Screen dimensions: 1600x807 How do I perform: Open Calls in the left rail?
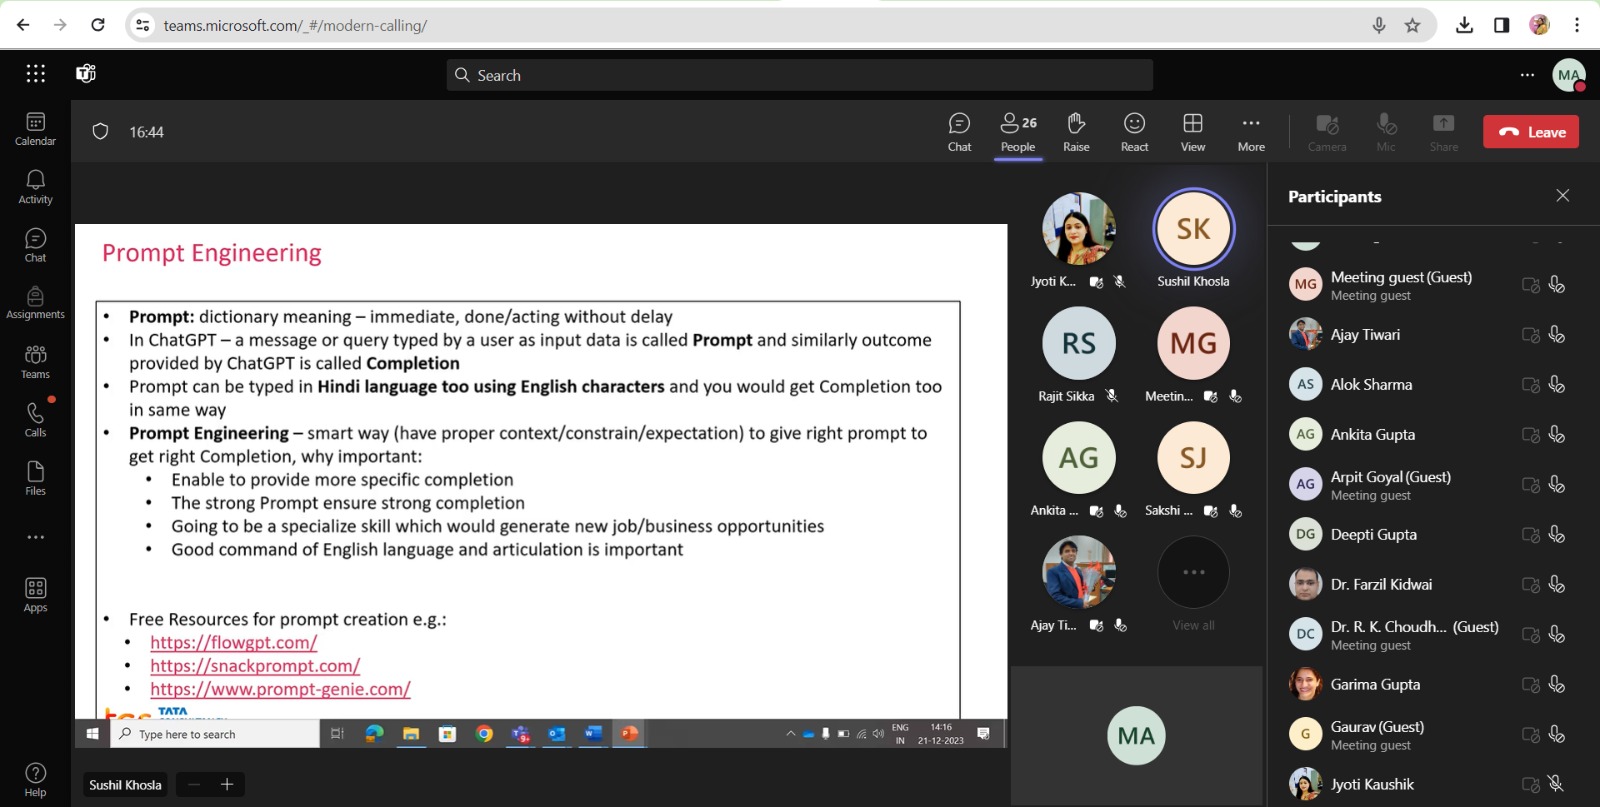(x=35, y=420)
